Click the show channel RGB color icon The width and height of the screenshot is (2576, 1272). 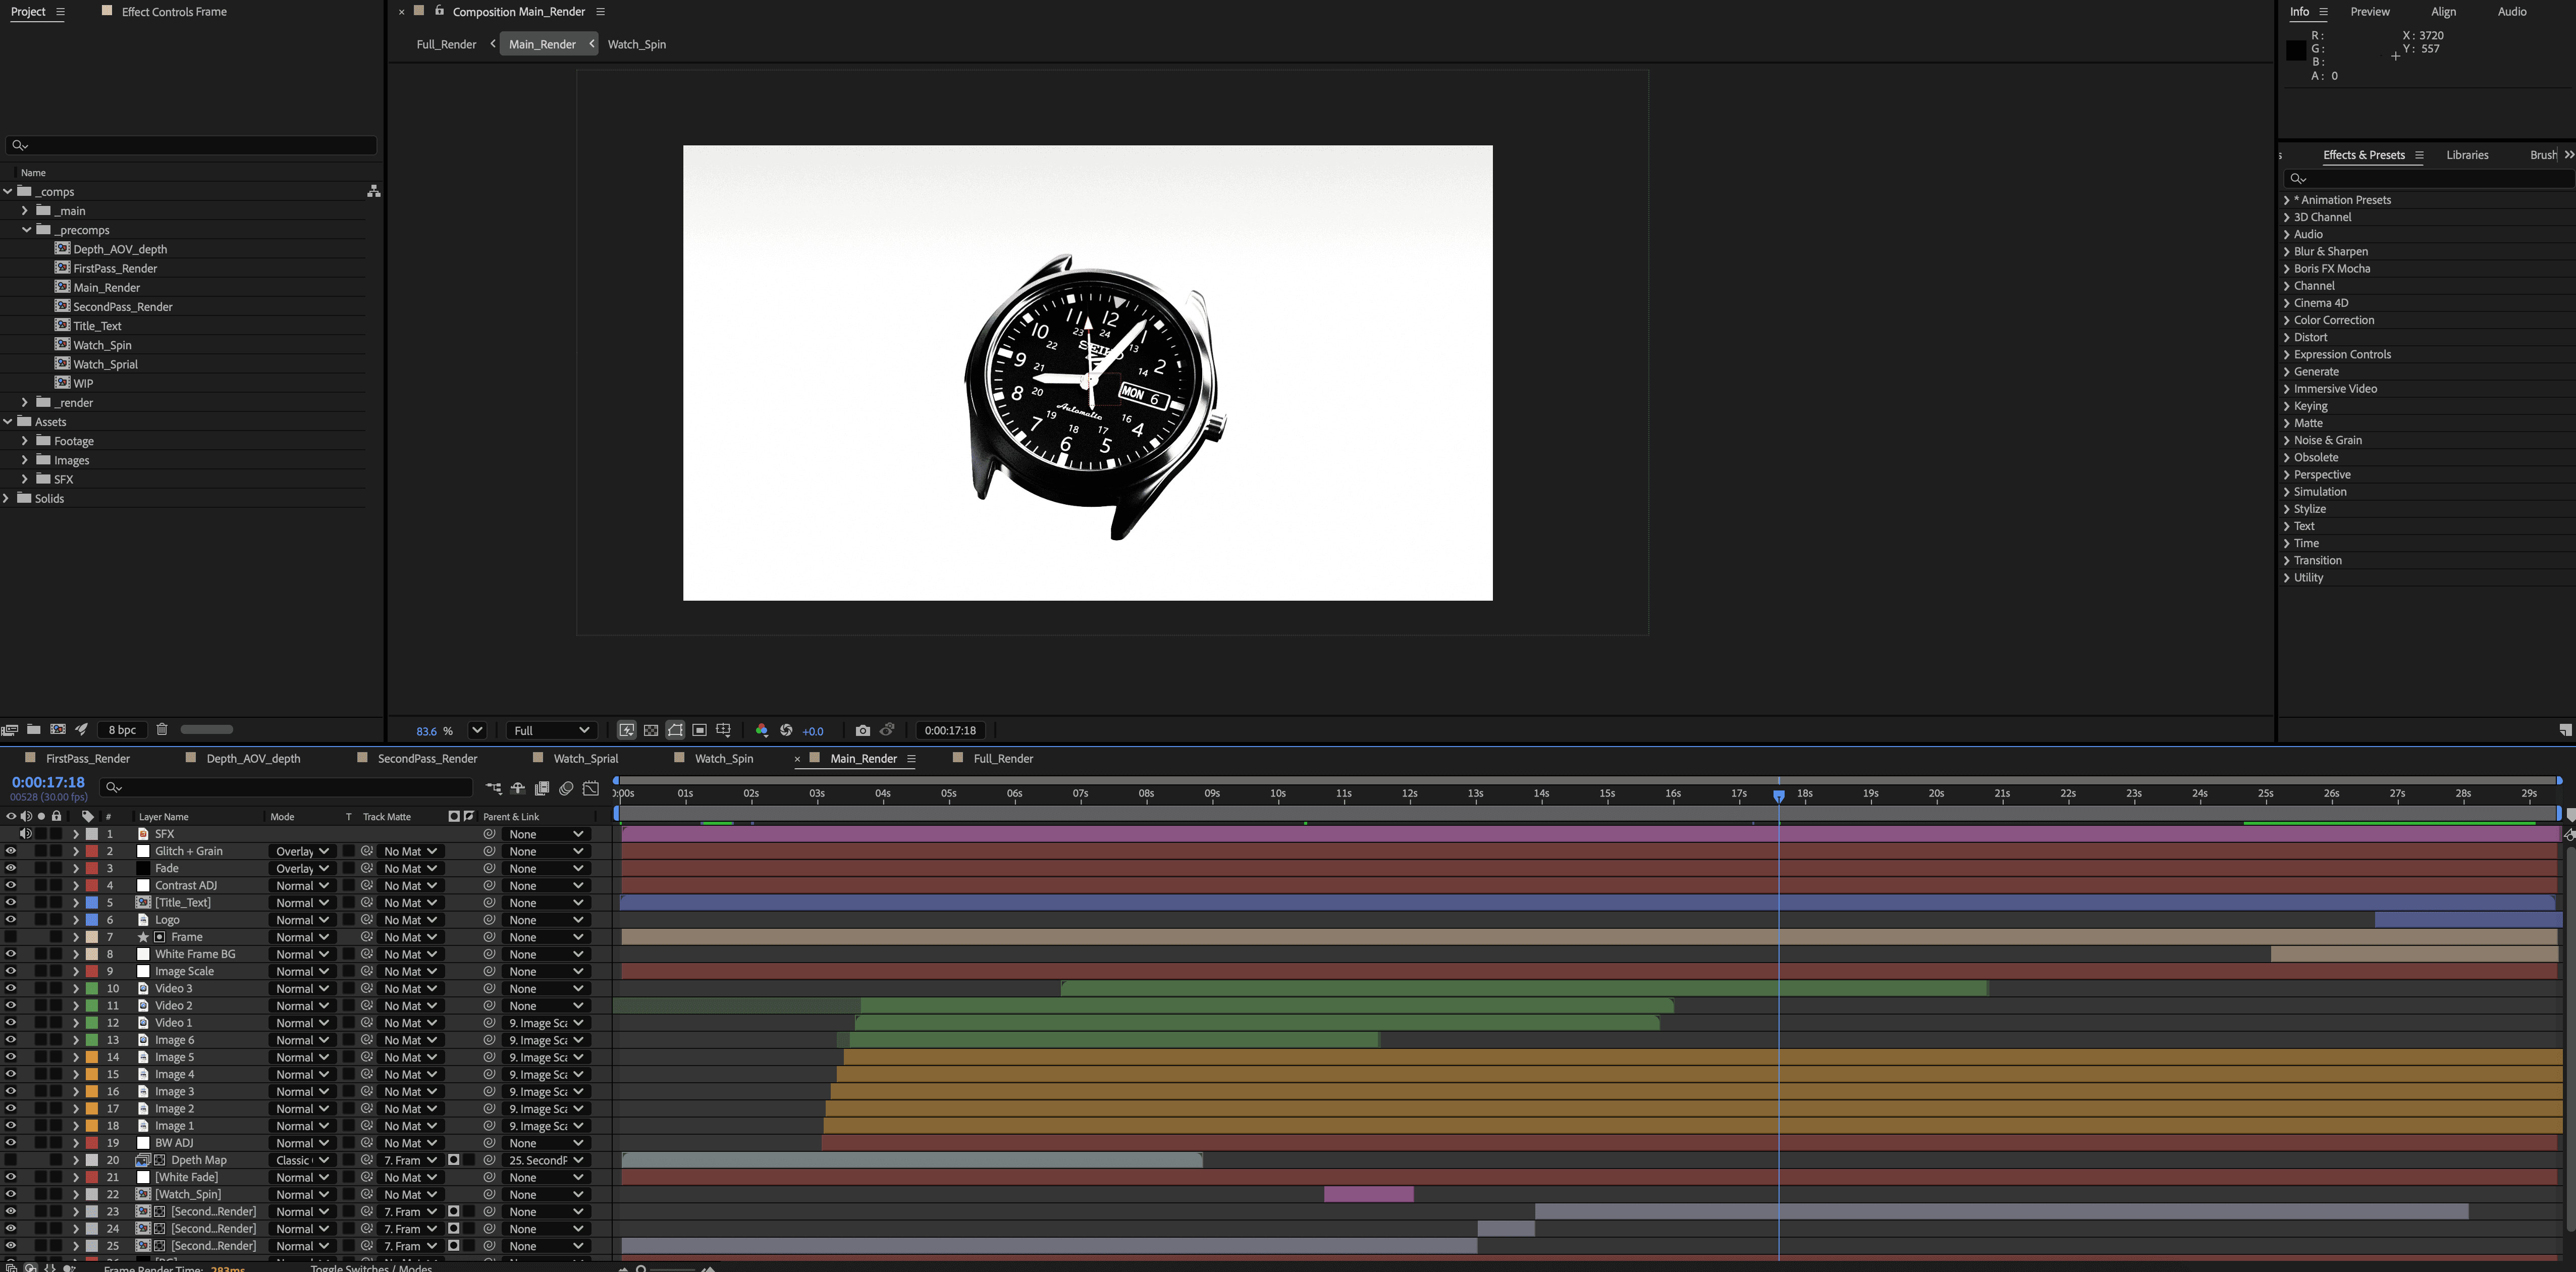(762, 730)
